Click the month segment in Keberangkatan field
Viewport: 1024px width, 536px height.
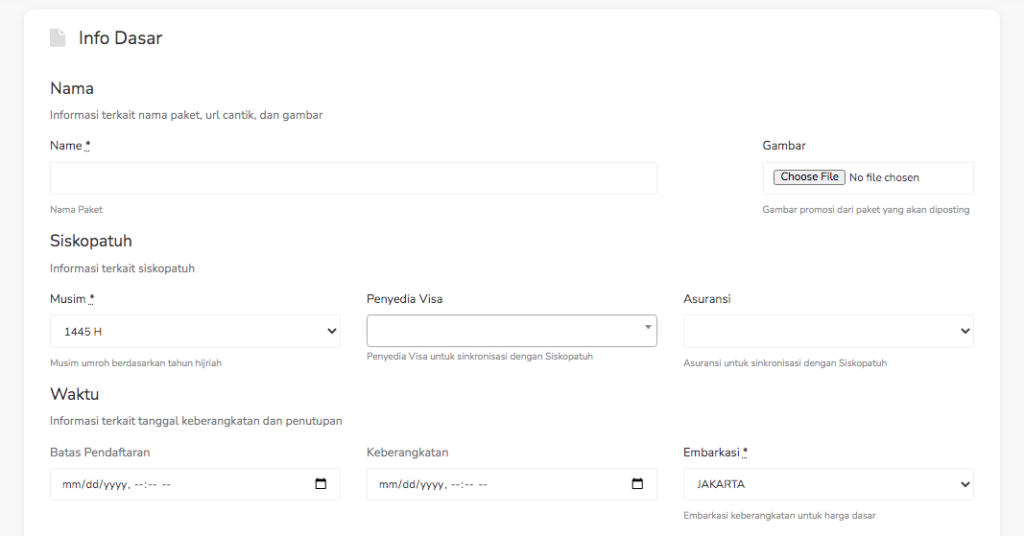point(383,485)
